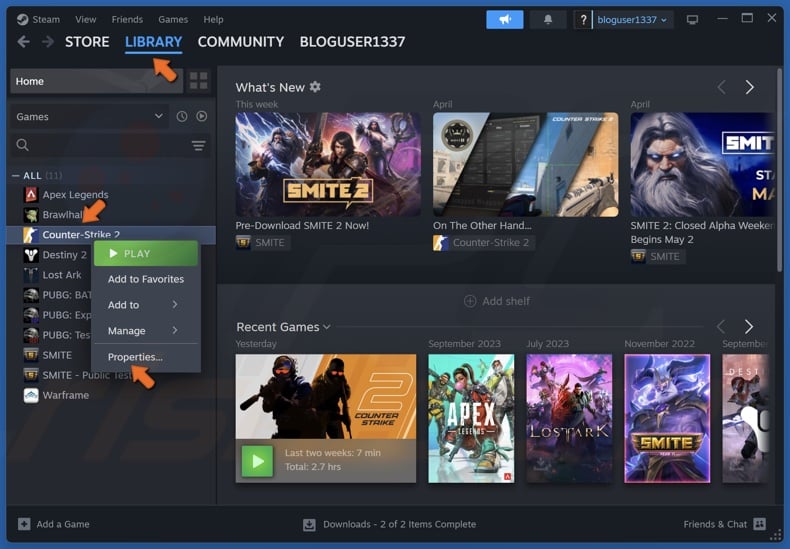790x549 pixels.
Task: Click the search magnifier in library
Action: 22,145
